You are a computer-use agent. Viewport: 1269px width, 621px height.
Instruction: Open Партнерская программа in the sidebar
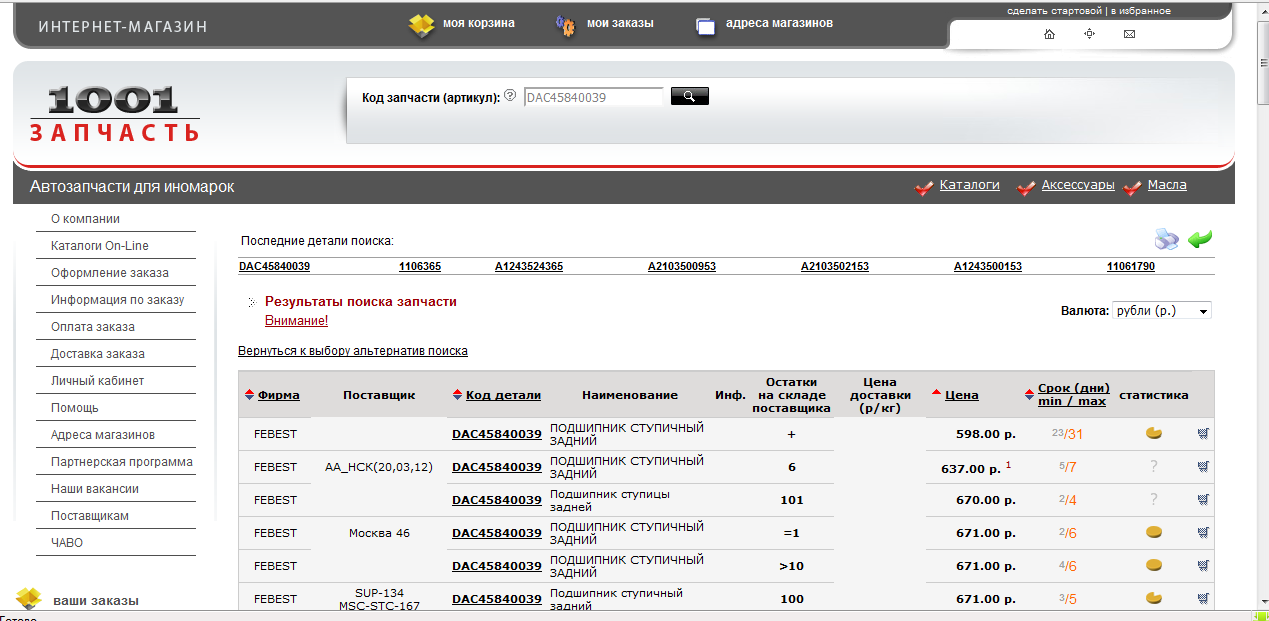(x=122, y=462)
